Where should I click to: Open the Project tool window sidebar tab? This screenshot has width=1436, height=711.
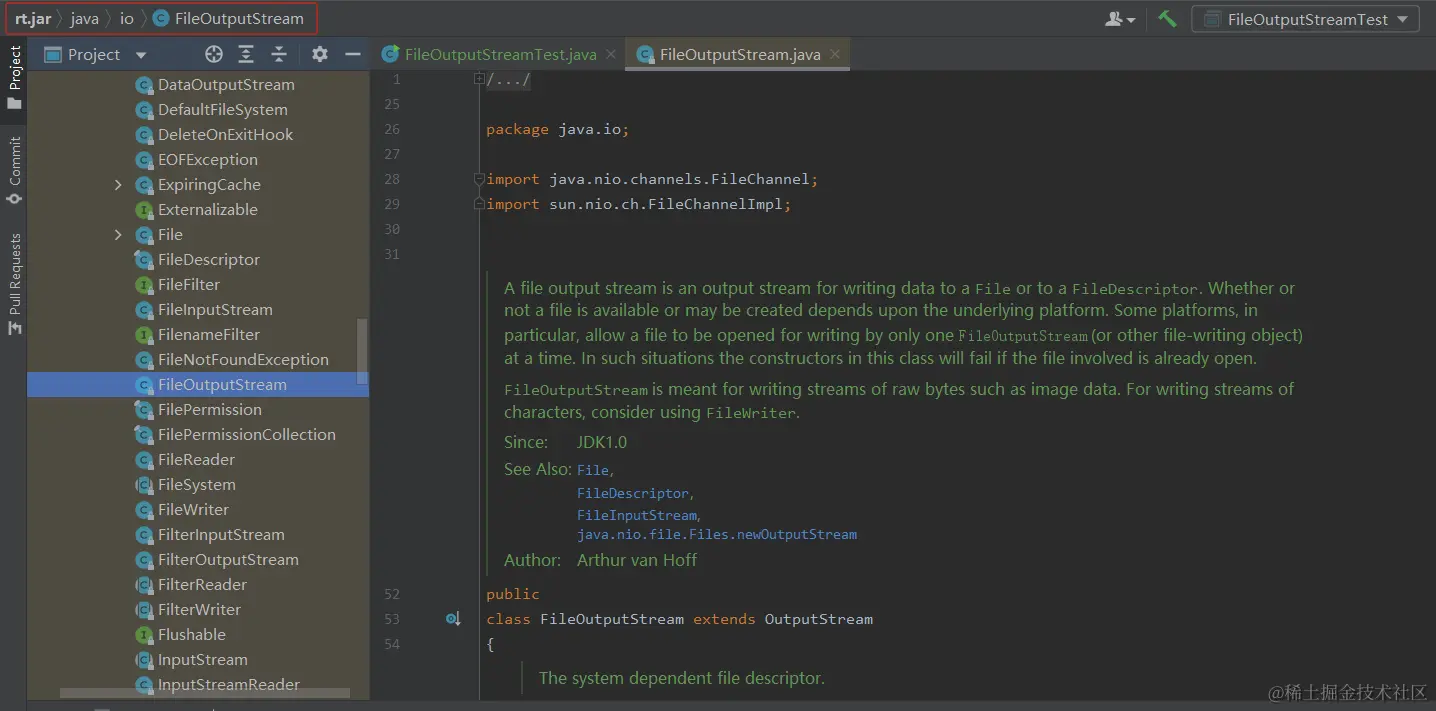pos(14,77)
